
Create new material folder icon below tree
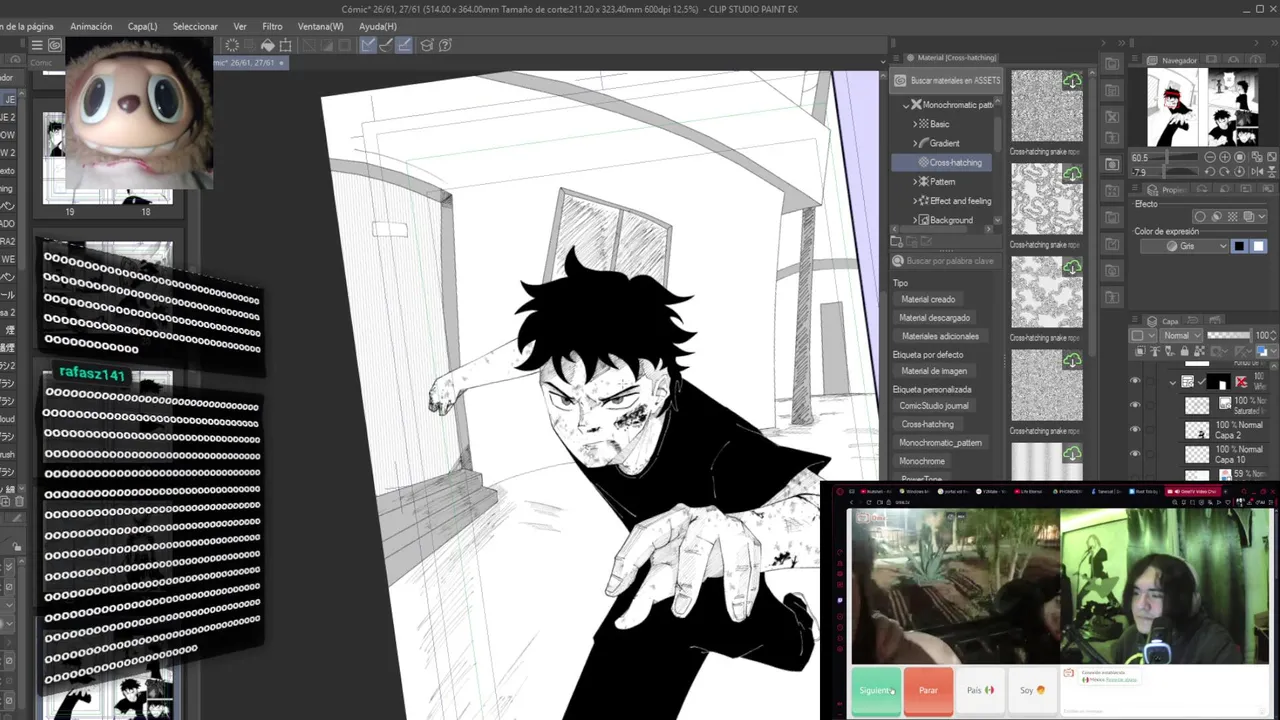click(897, 241)
